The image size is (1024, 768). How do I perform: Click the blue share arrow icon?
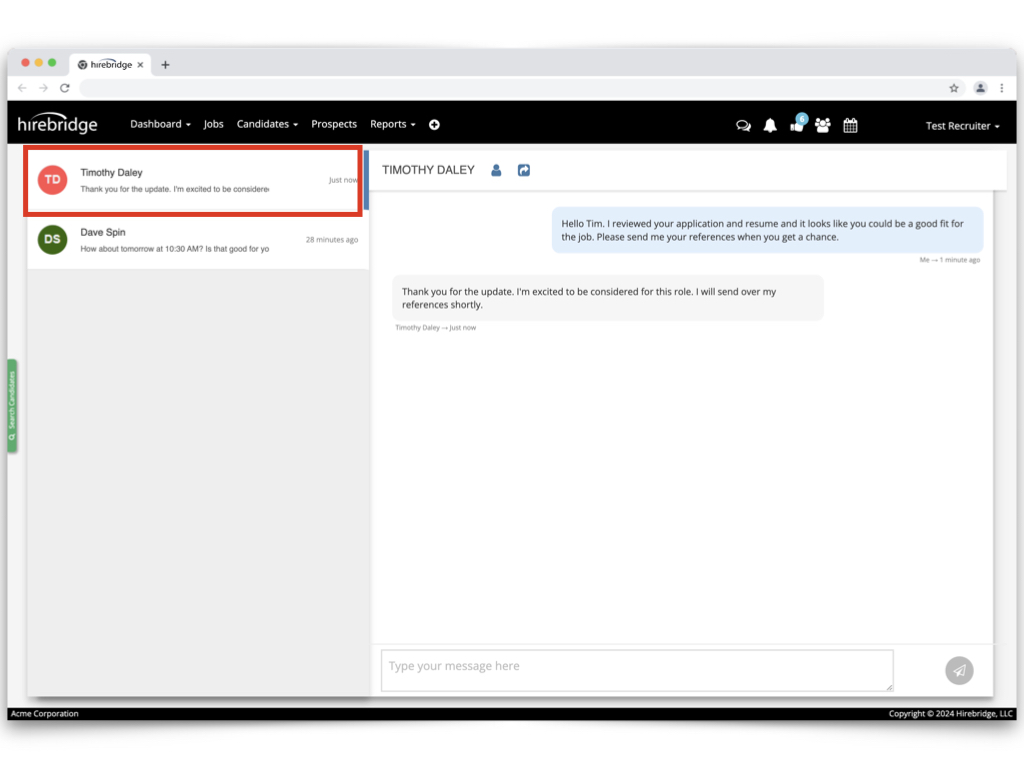point(524,171)
